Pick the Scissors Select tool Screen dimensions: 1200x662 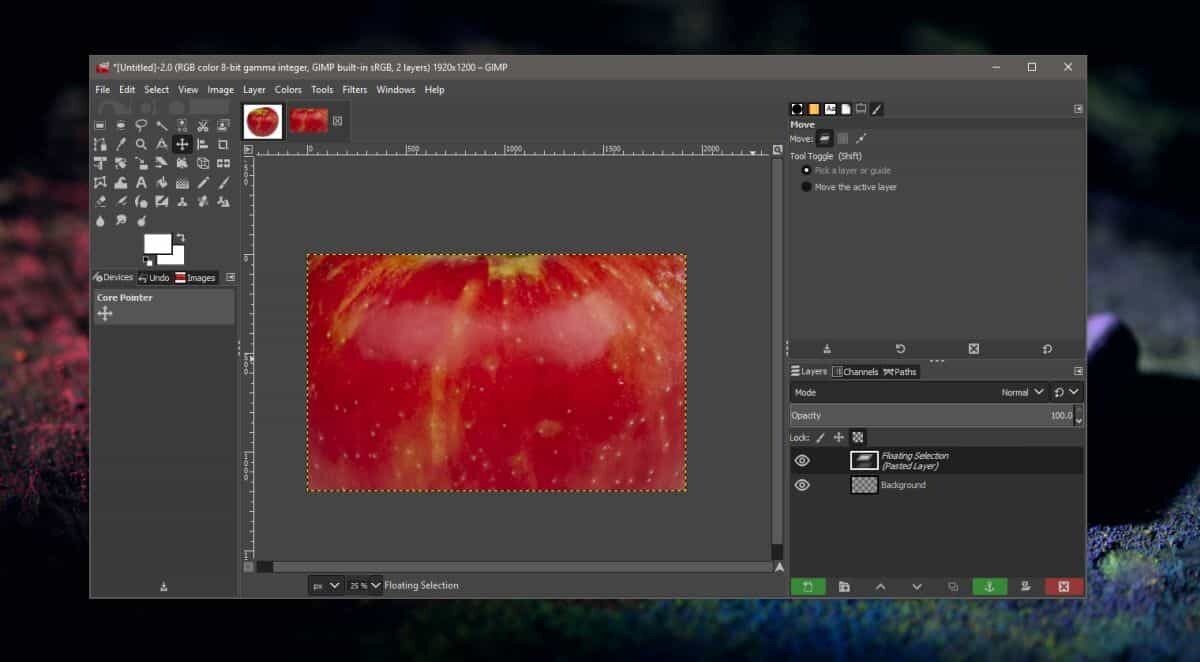pos(202,126)
